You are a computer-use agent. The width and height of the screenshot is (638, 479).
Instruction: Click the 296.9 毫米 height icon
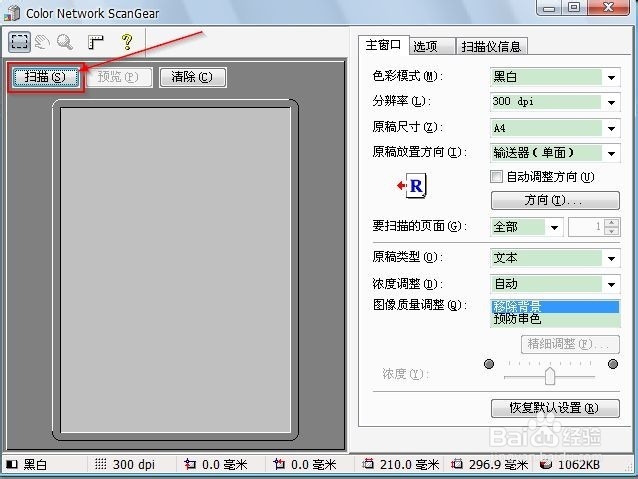coord(457,464)
